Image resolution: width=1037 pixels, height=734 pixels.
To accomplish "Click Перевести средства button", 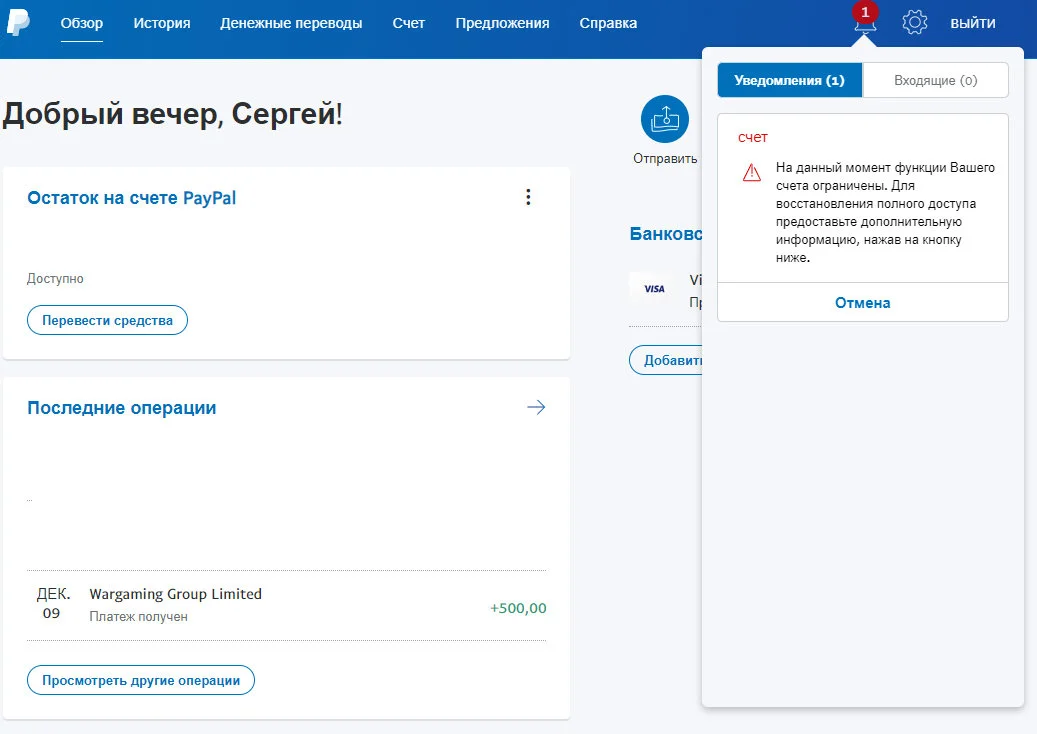I will pos(107,320).
